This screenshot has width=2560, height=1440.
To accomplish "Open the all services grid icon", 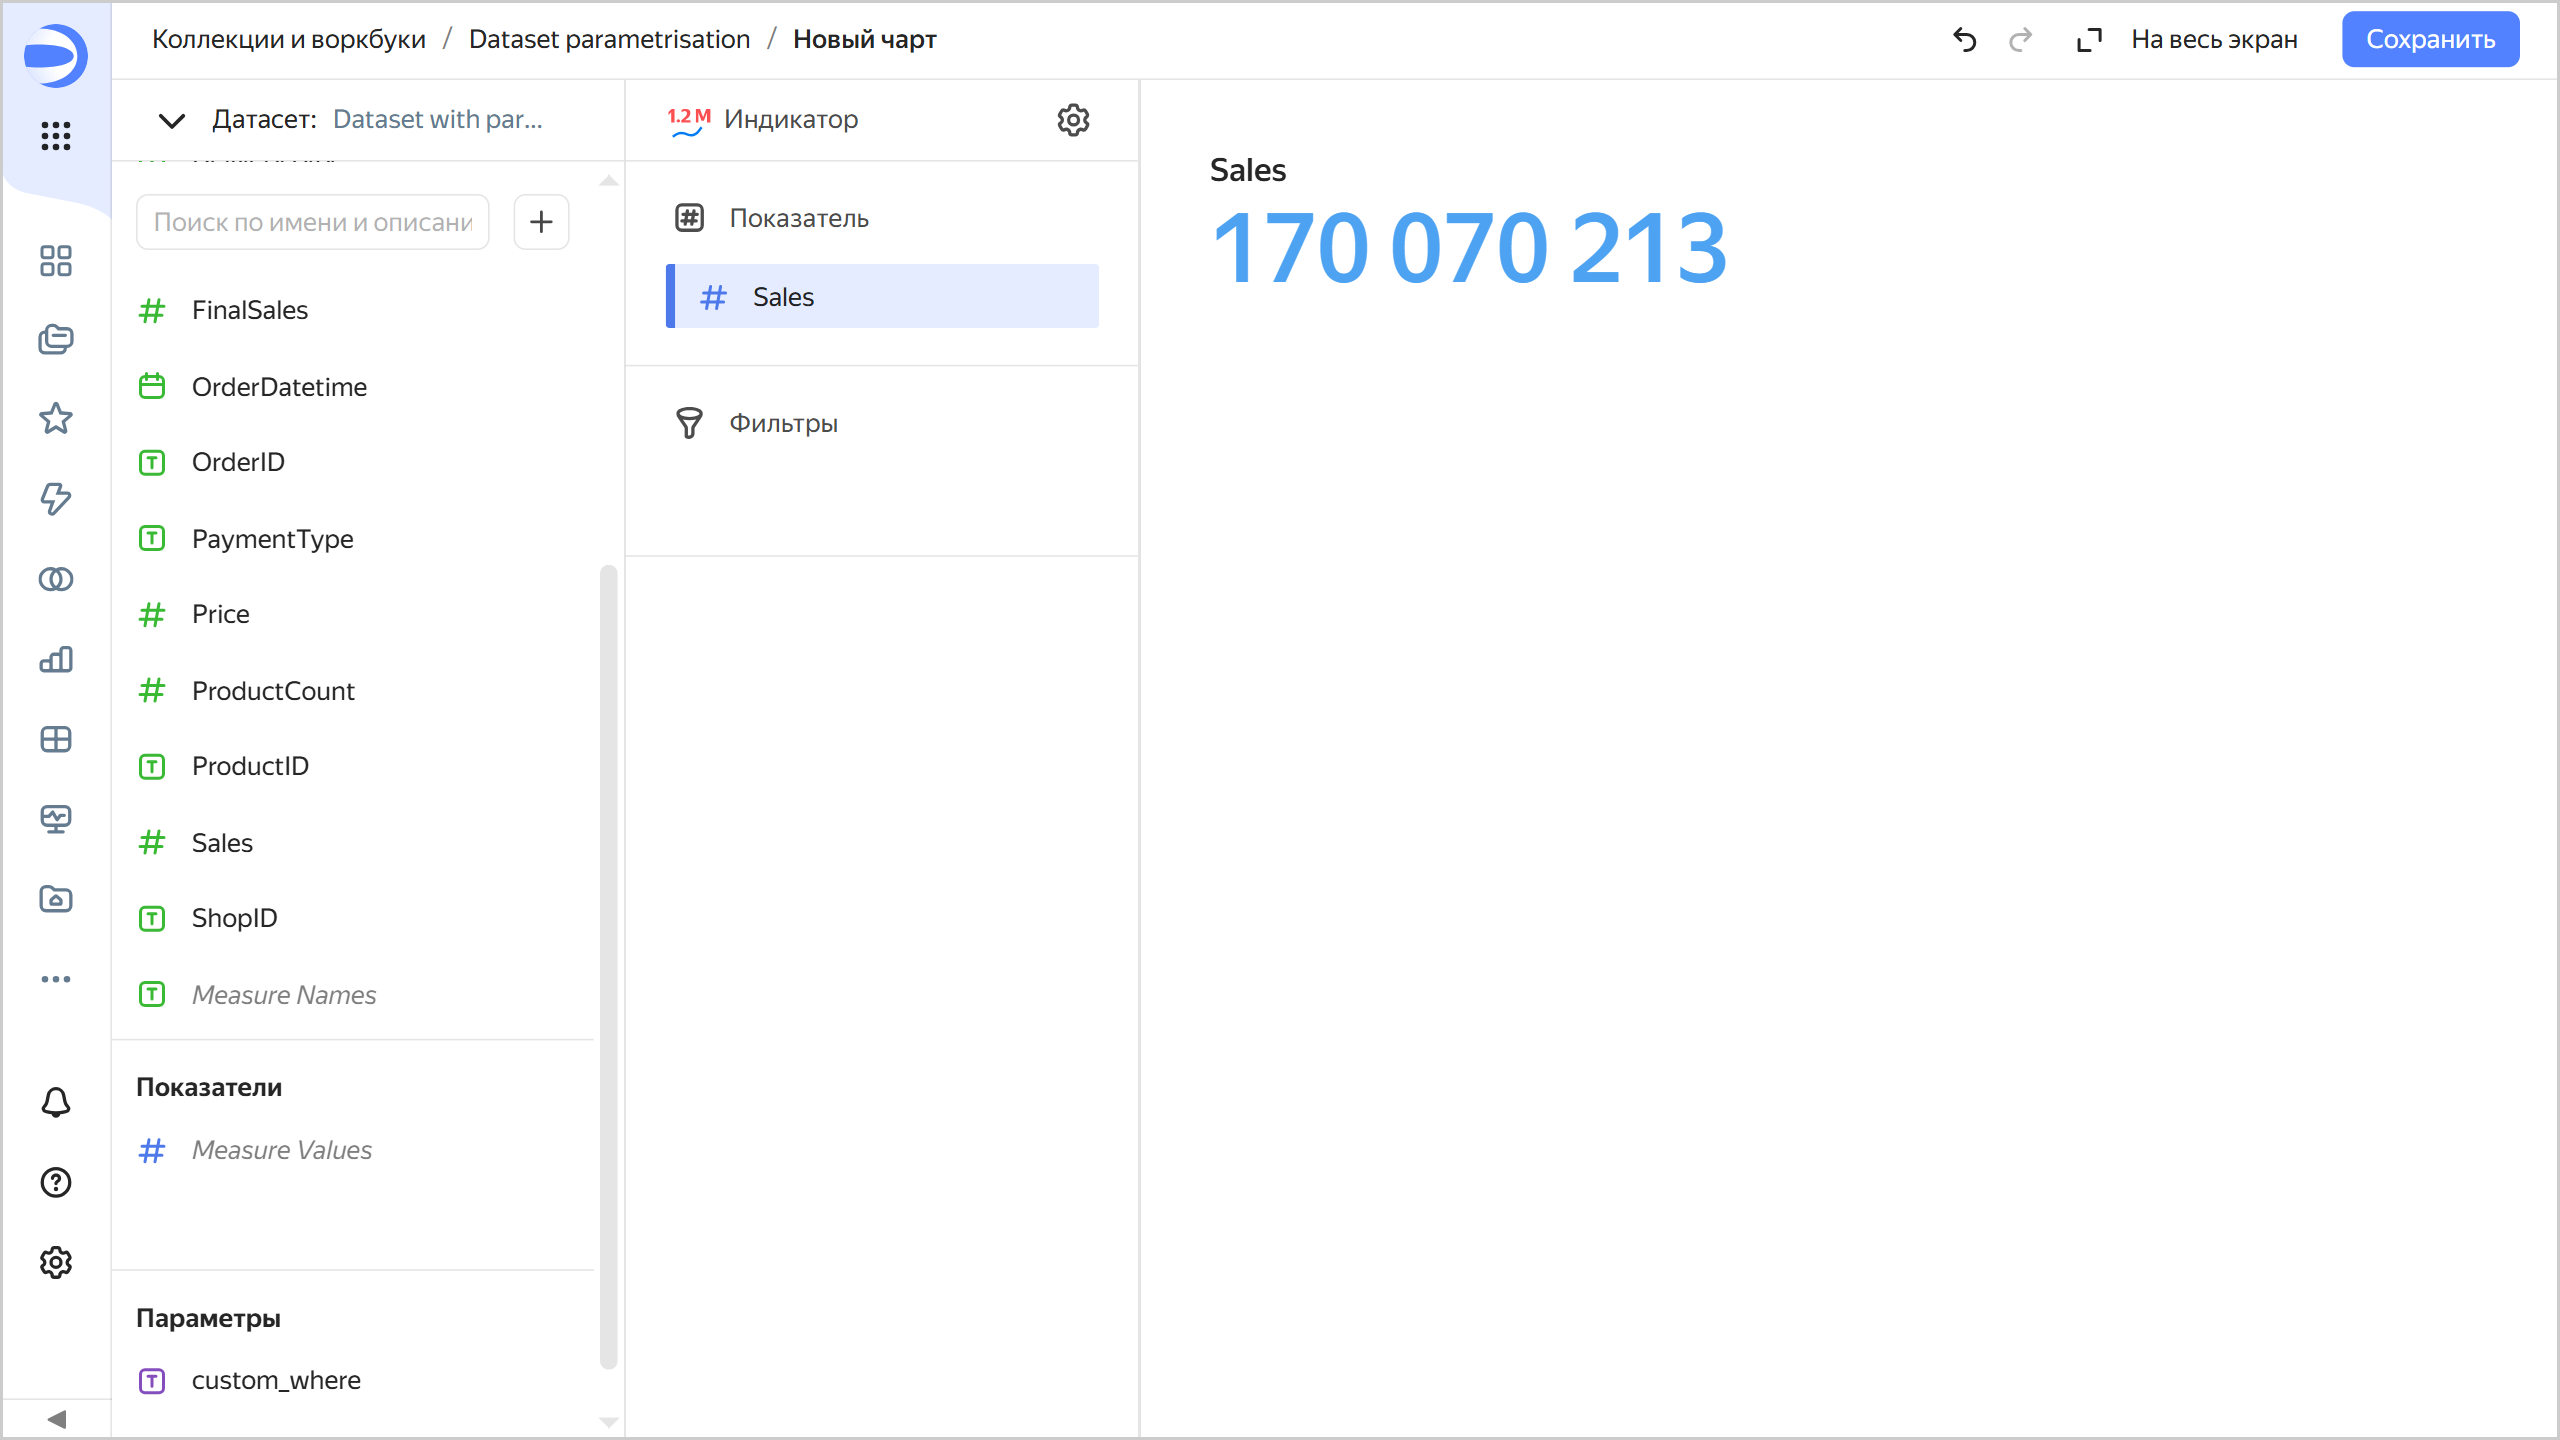I will (x=56, y=136).
